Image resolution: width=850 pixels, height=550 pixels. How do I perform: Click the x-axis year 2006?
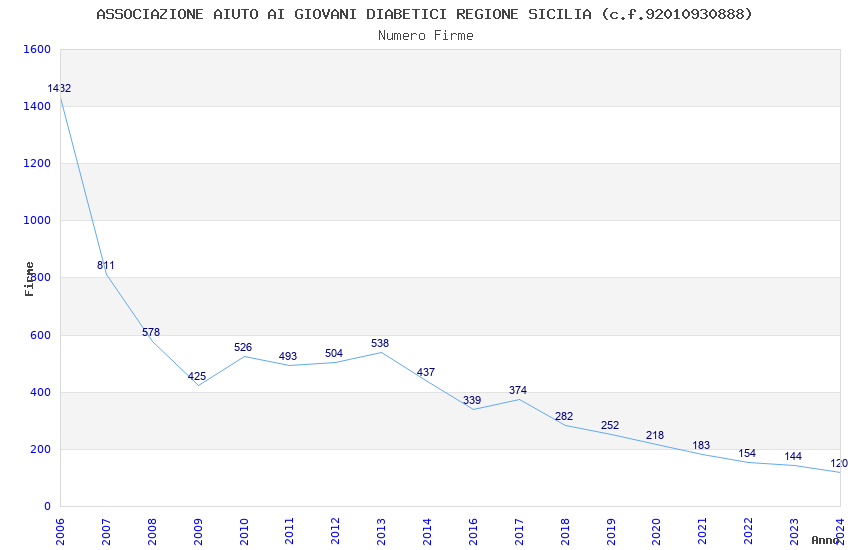[x=60, y=532]
